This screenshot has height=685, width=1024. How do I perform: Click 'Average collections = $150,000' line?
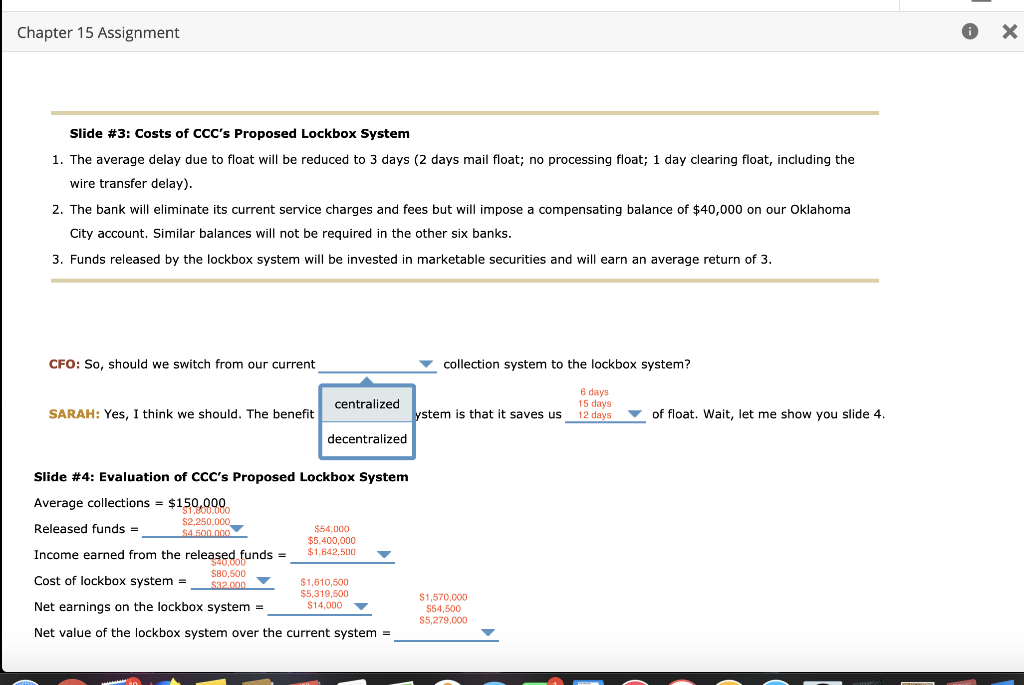click(x=129, y=503)
